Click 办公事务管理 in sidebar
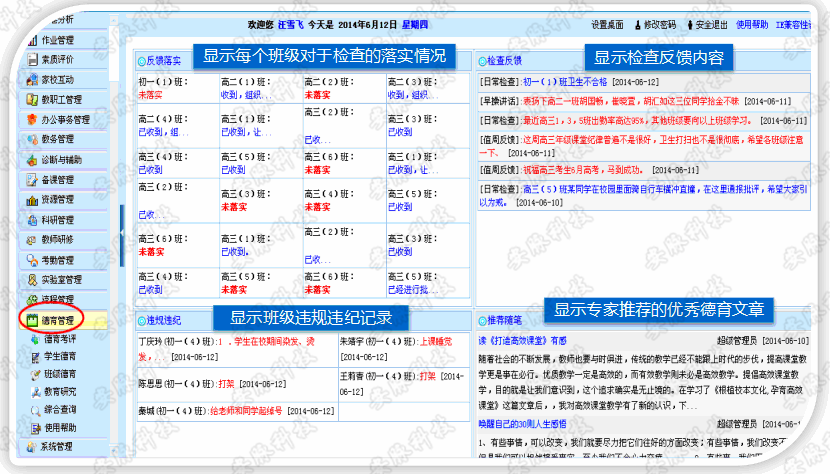This screenshot has height=474, width=830. tap(65, 119)
